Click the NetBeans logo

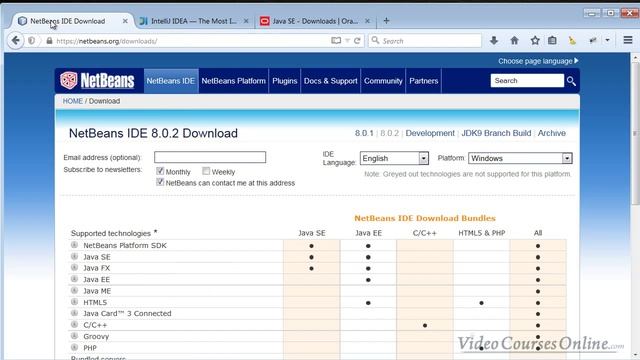[x=97, y=80]
